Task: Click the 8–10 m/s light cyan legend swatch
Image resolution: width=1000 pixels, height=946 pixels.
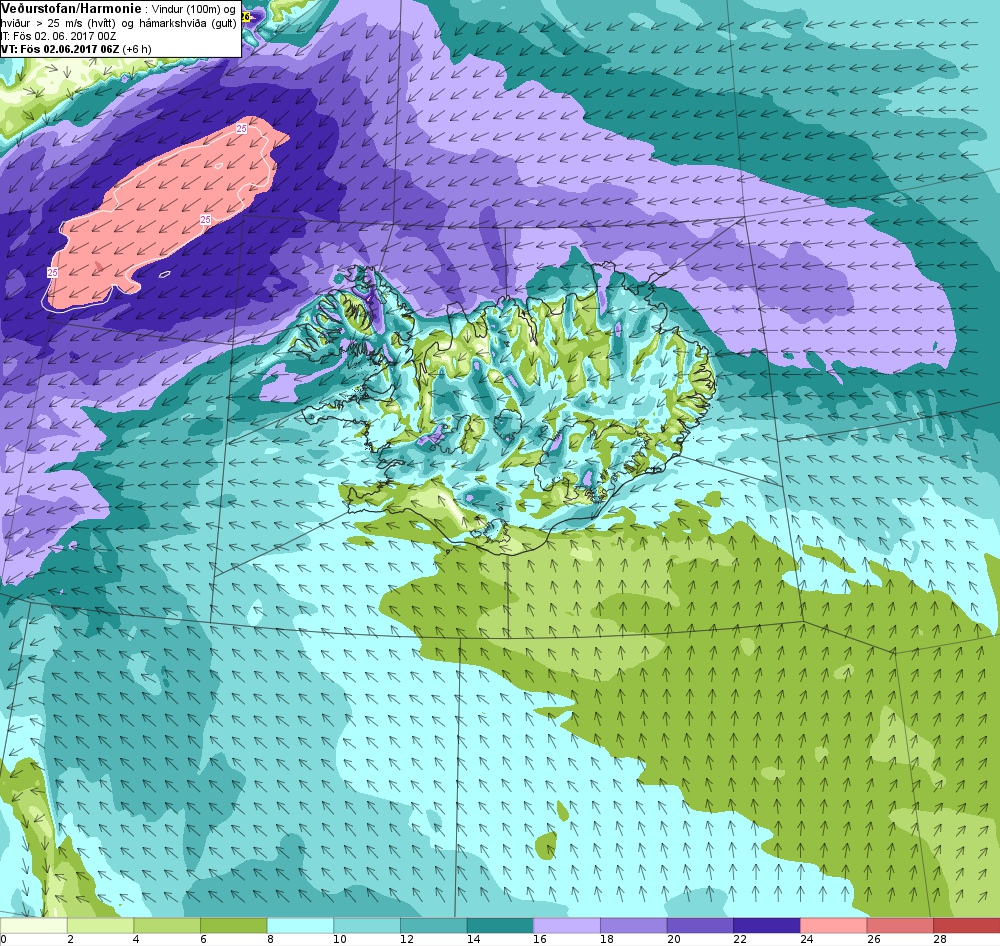Action: tap(300, 925)
